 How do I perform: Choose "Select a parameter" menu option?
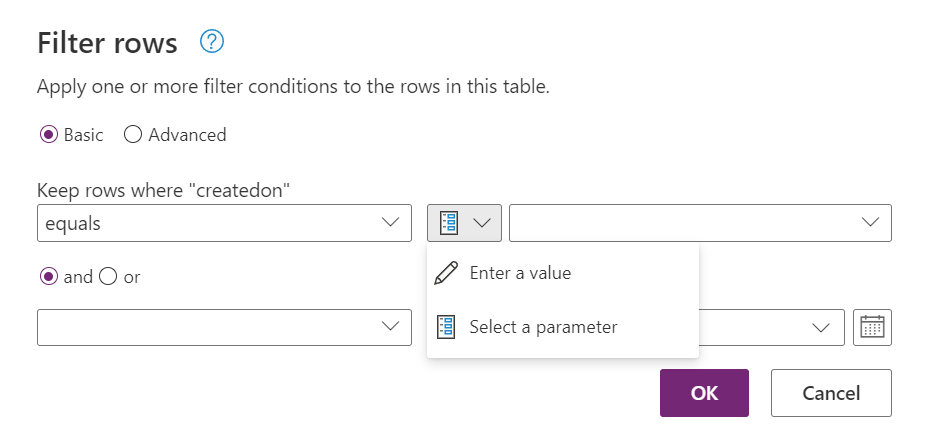543,327
